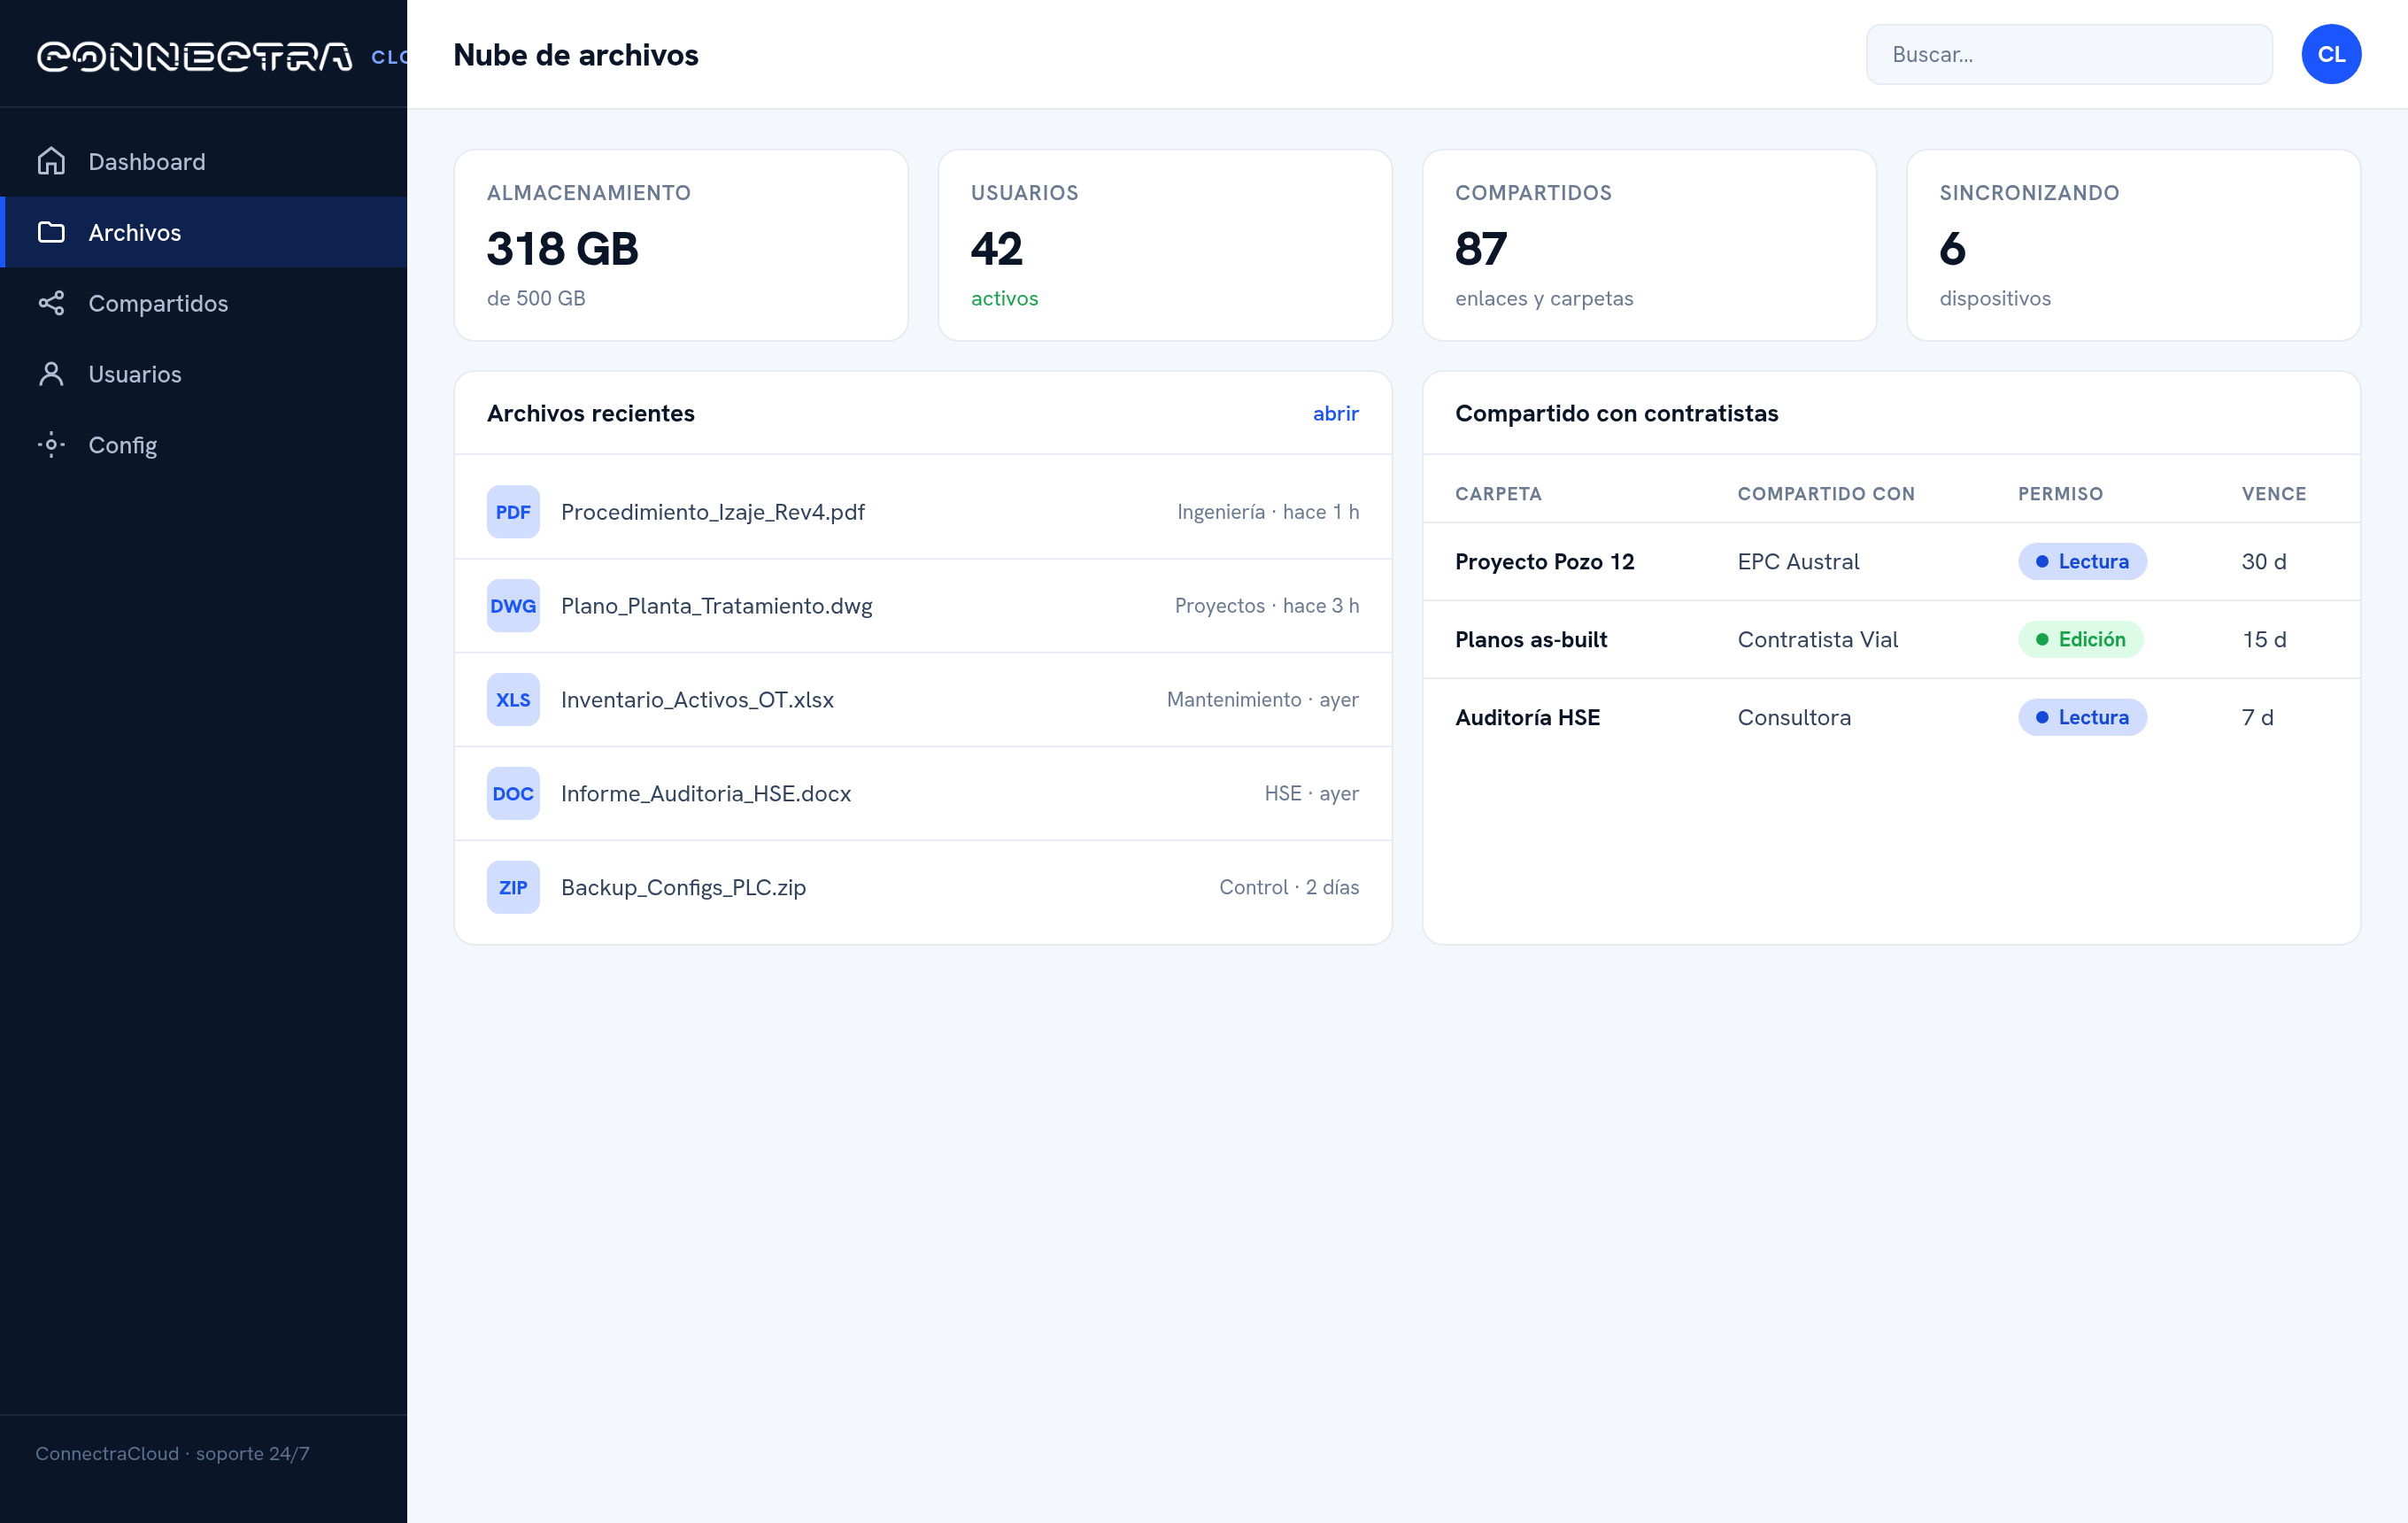Viewport: 2408px width, 1523px height.
Task: Click the XLS file type badge
Action: click(x=513, y=700)
